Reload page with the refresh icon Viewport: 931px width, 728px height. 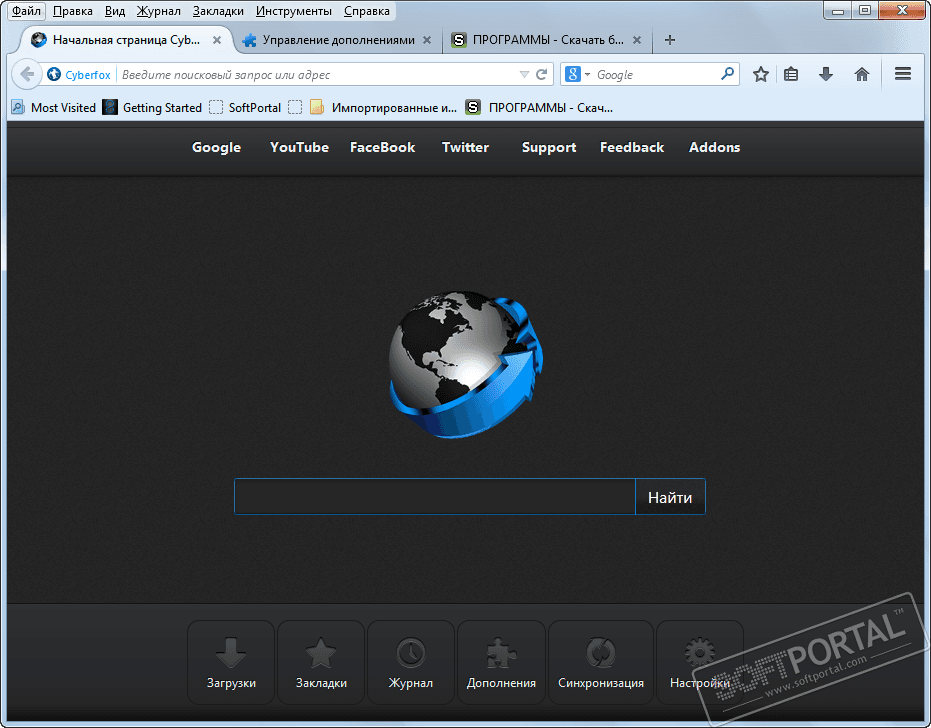click(542, 75)
